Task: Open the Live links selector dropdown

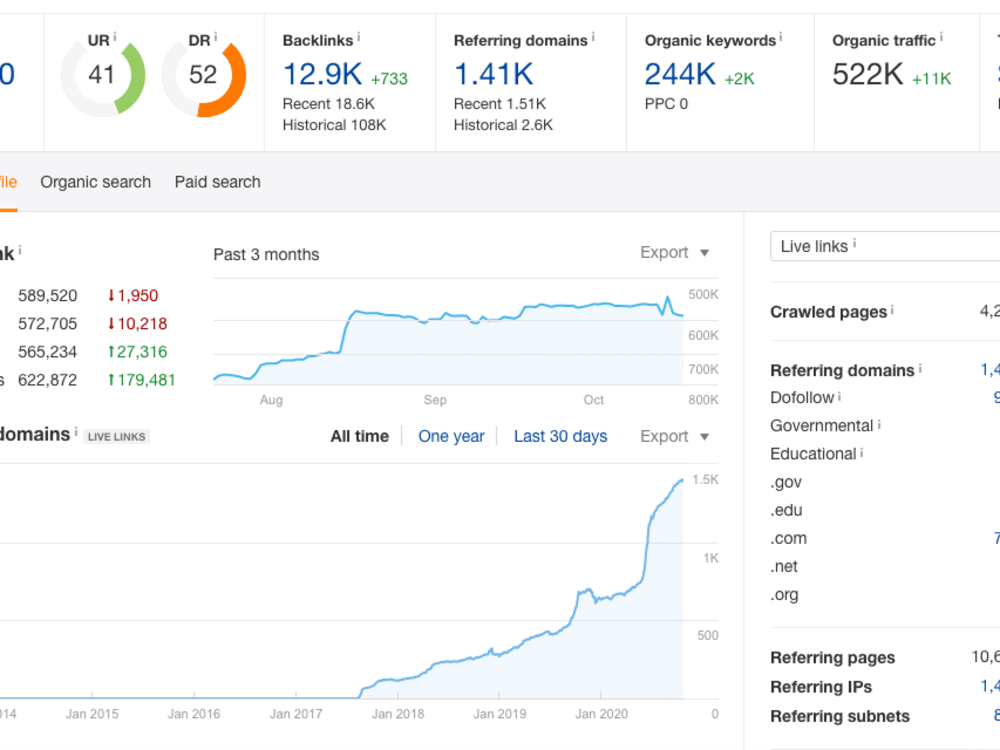Action: (885, 246)
